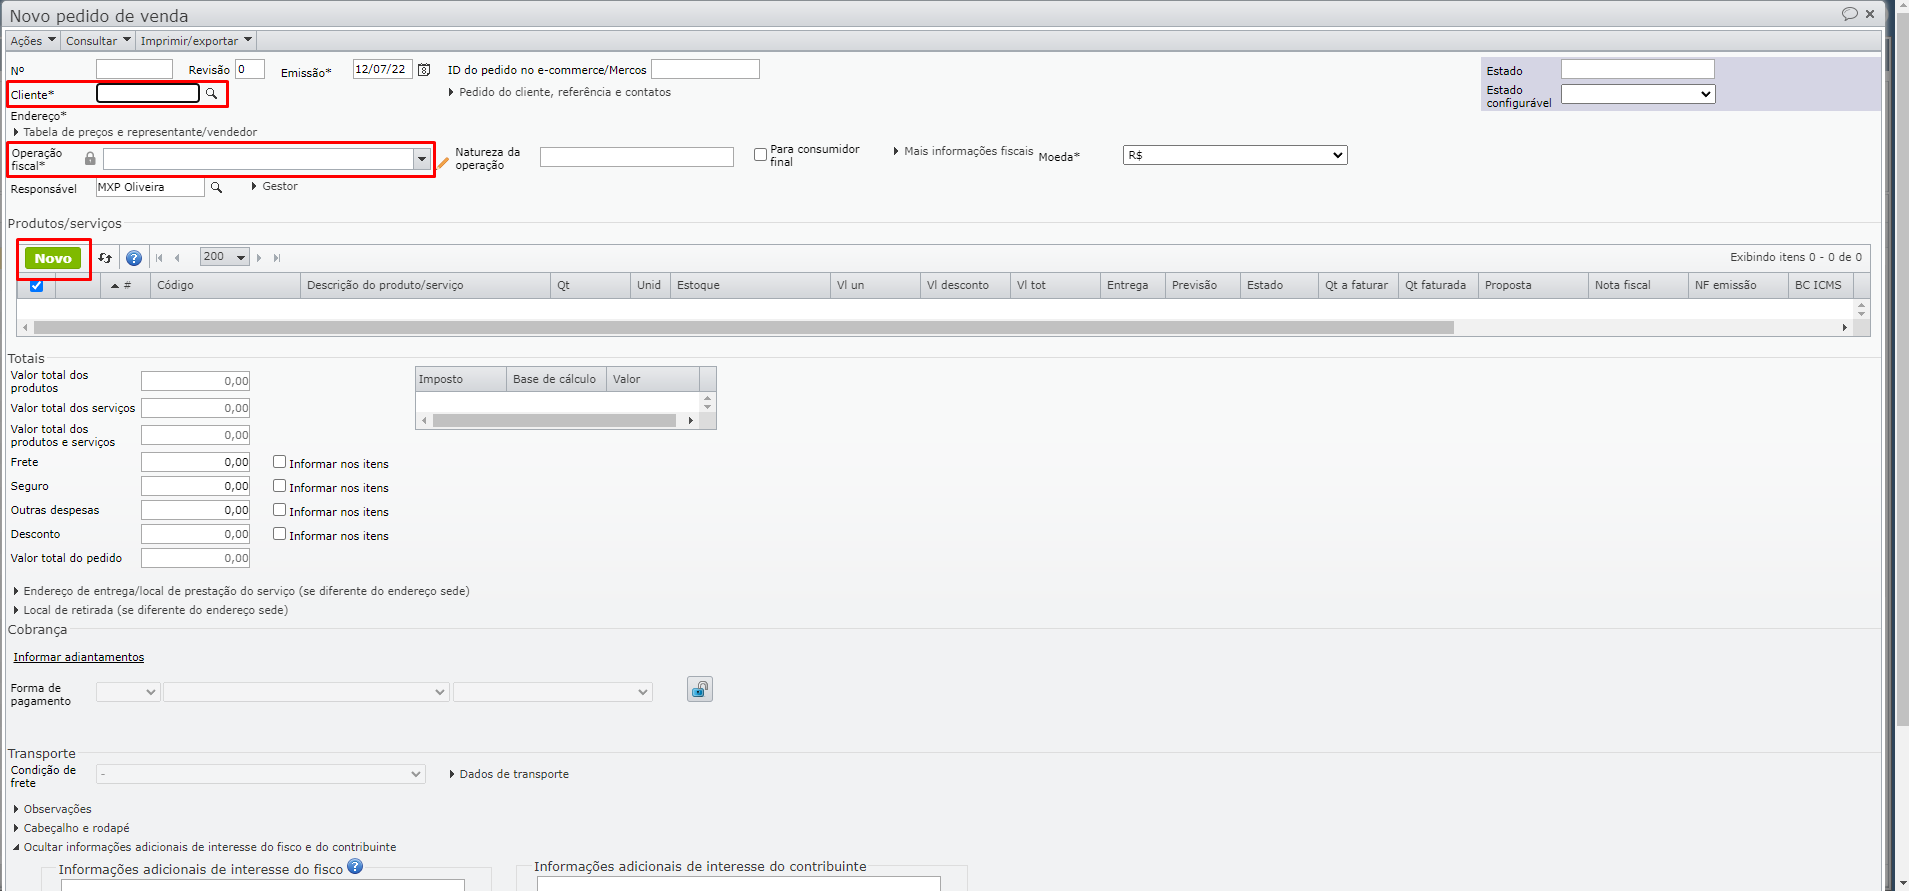Enable Informar nos itens for Desconto
The image size is (1909, 891).
pos(280,534)
